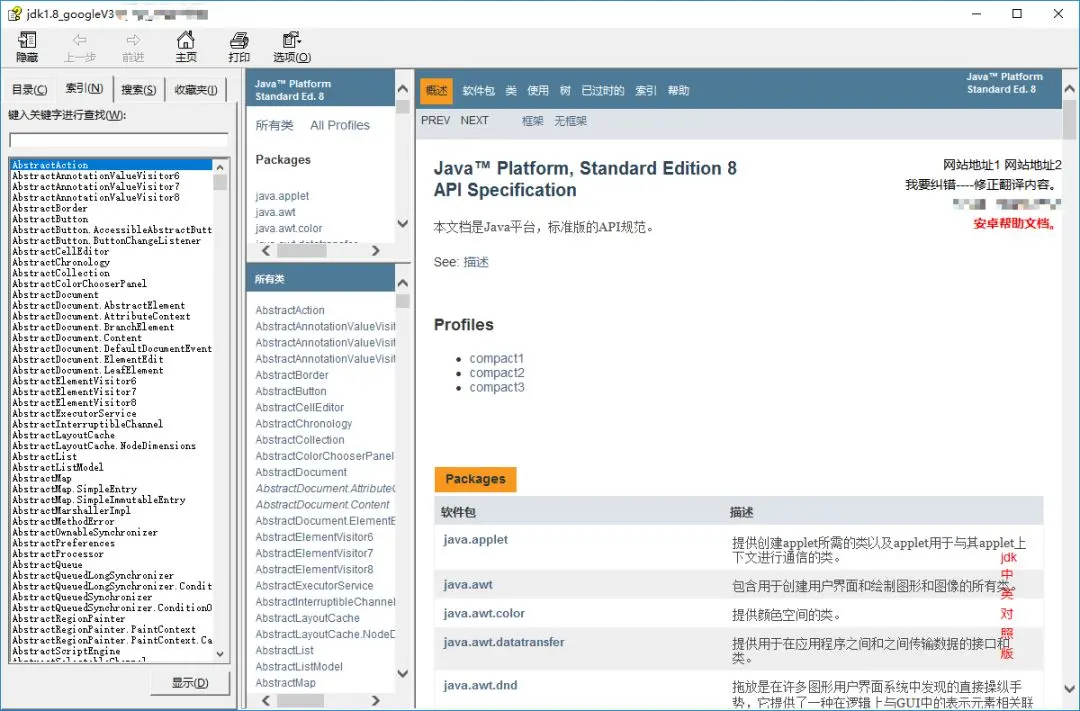Screen dimensions: 1080x711
Task: Click the 框架 frames link
Action: click(x=532, y=121)
